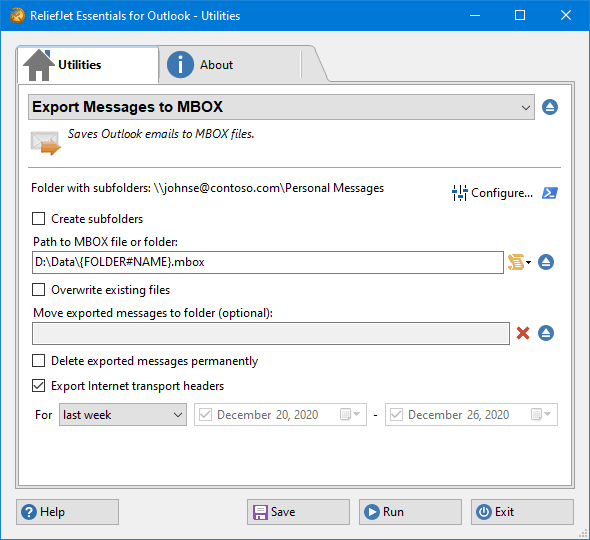This screenshot has width=590, height=540.
Task: Clear move folder with red X icon
Action: (523, 333)
